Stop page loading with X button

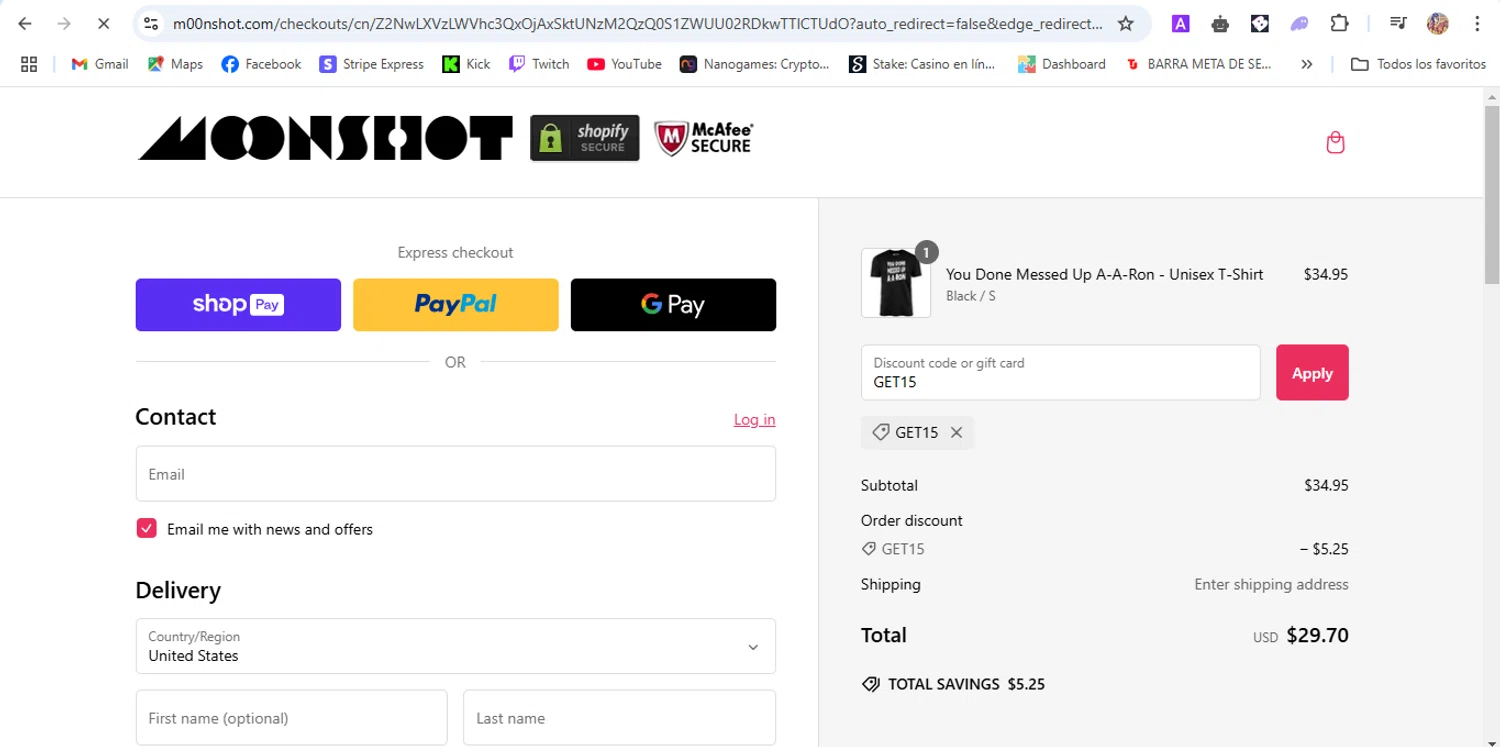[x=103, y=23]
